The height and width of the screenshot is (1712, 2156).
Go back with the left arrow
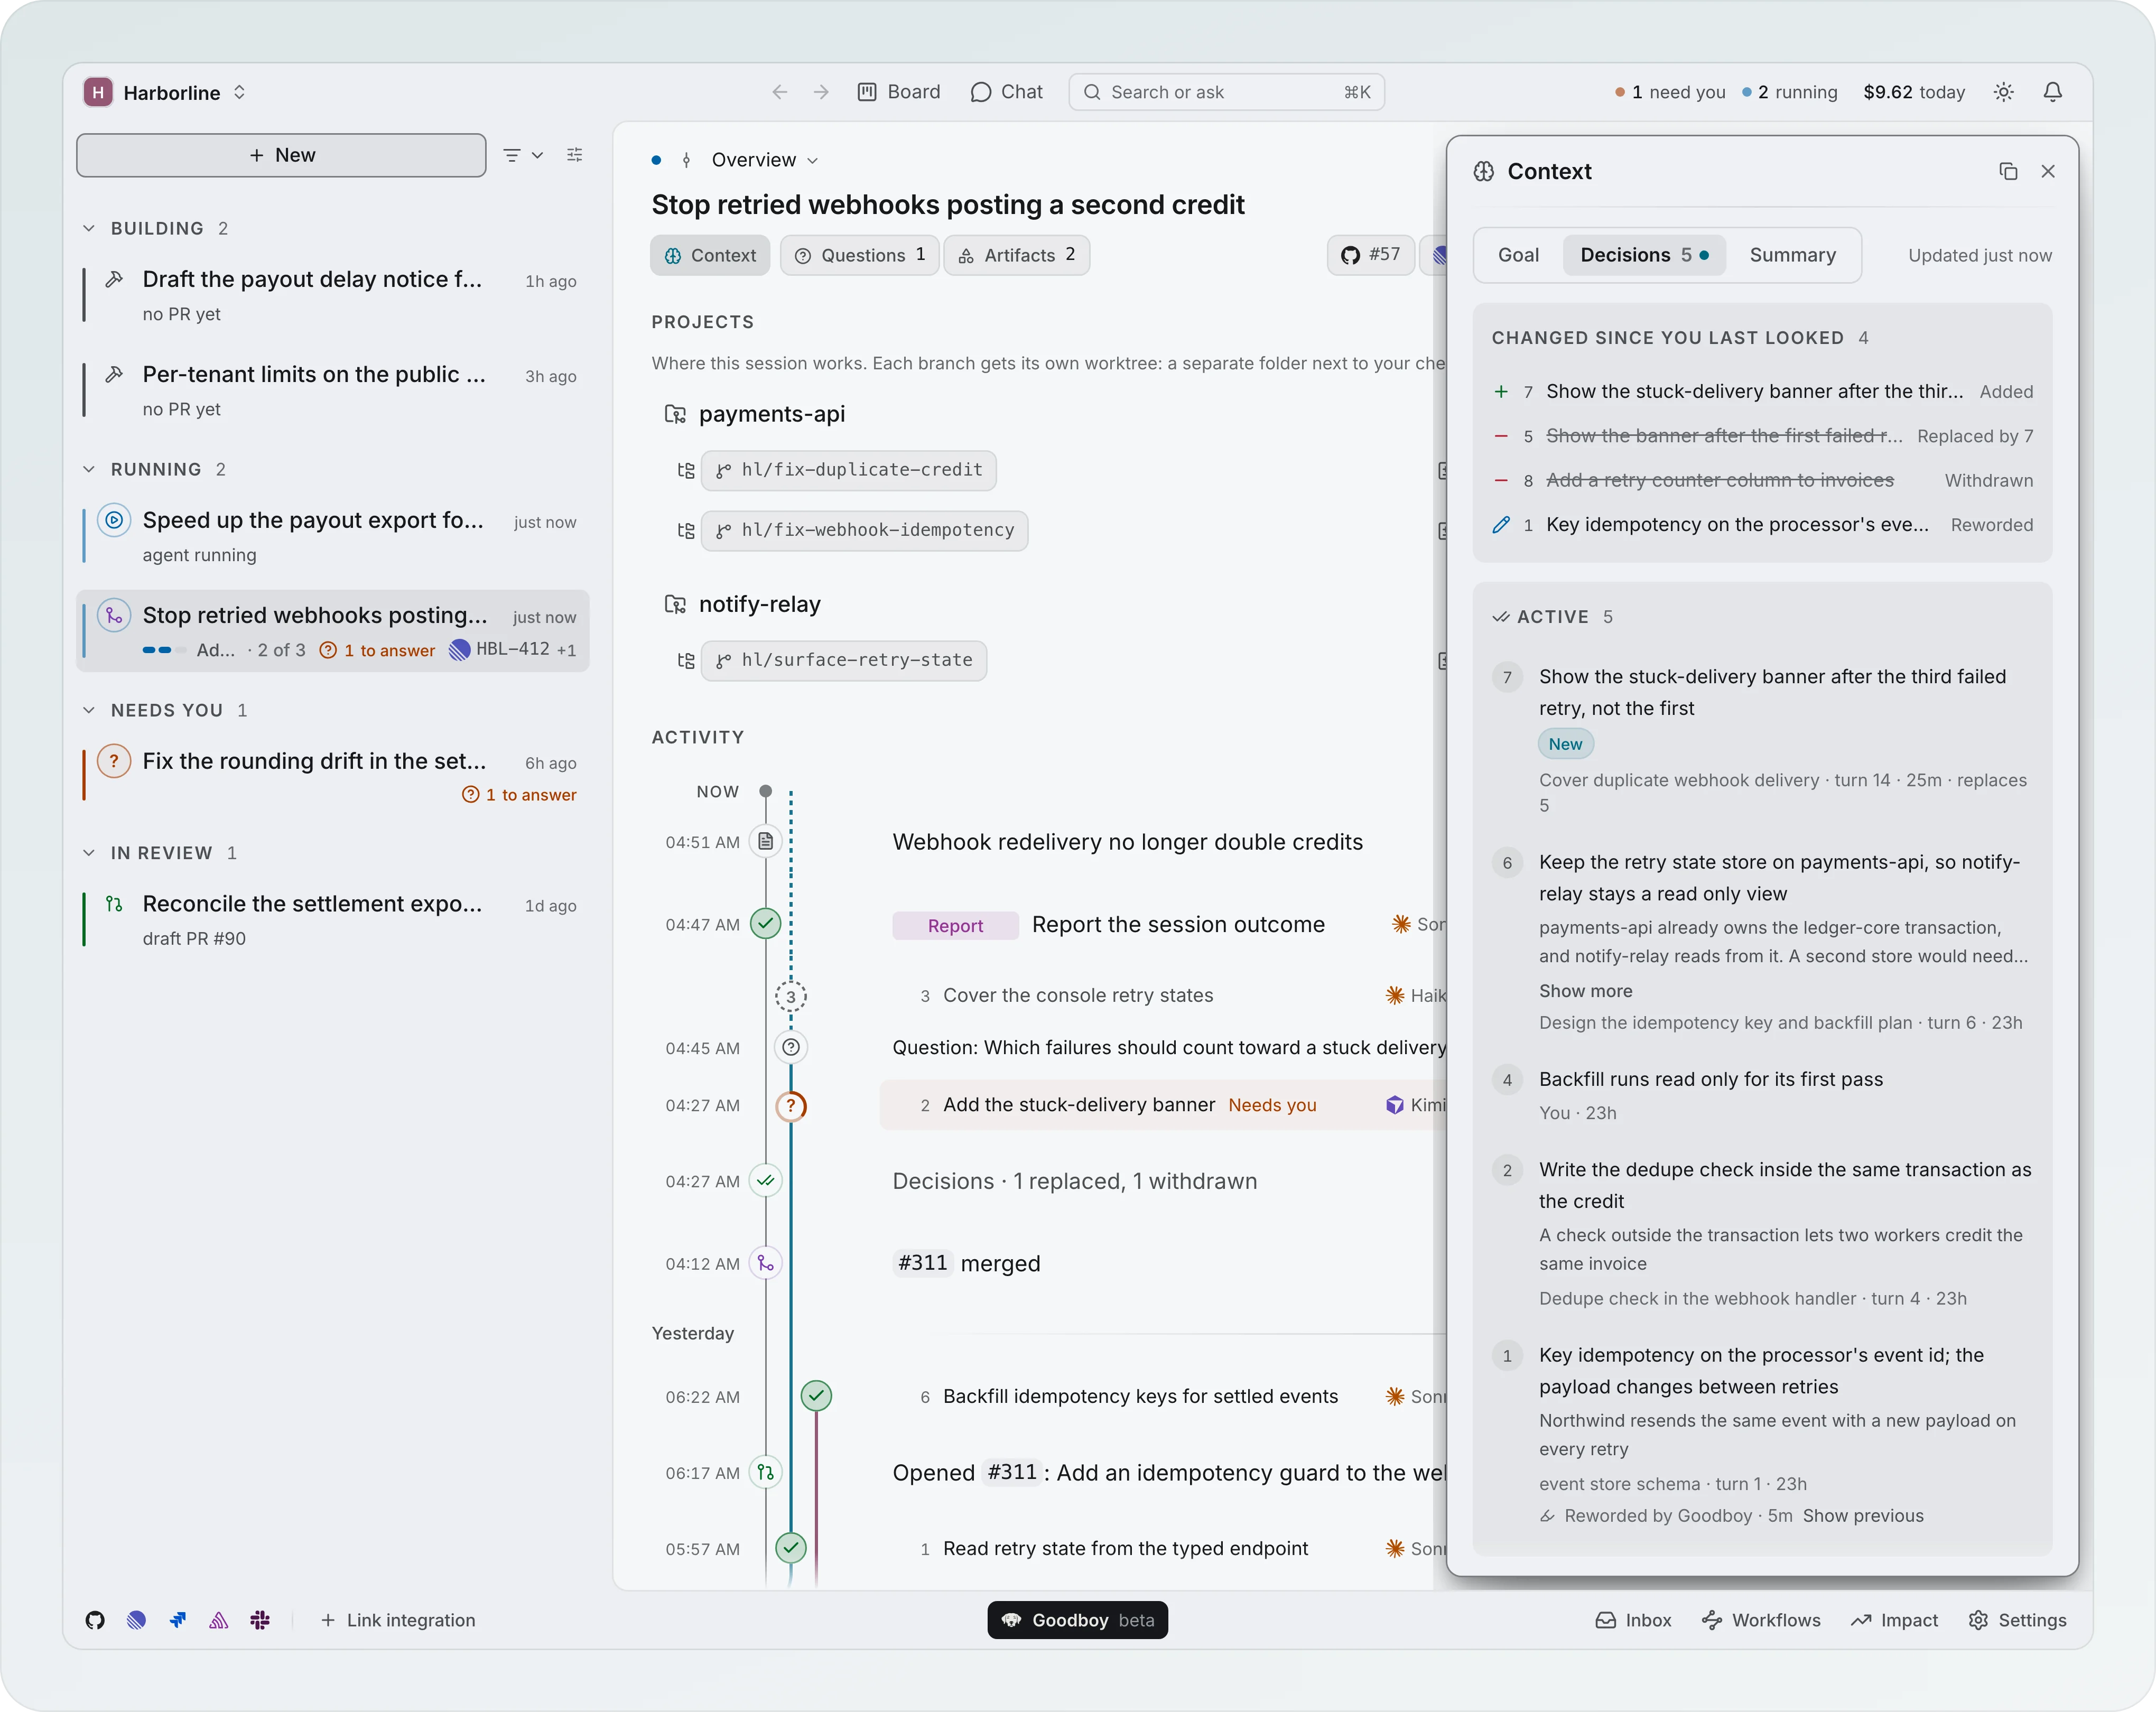780,92
